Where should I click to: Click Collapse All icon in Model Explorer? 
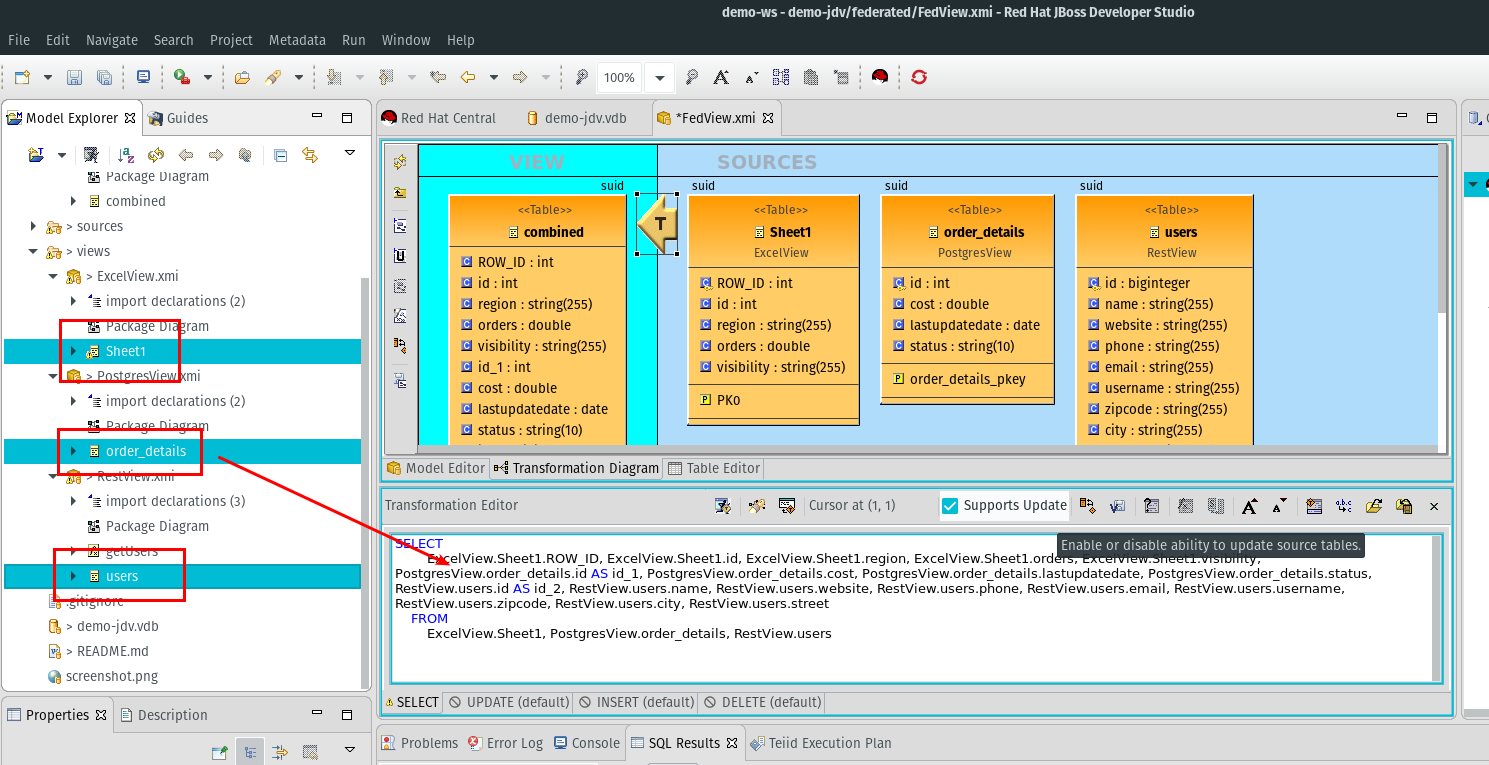click(281, 155)
